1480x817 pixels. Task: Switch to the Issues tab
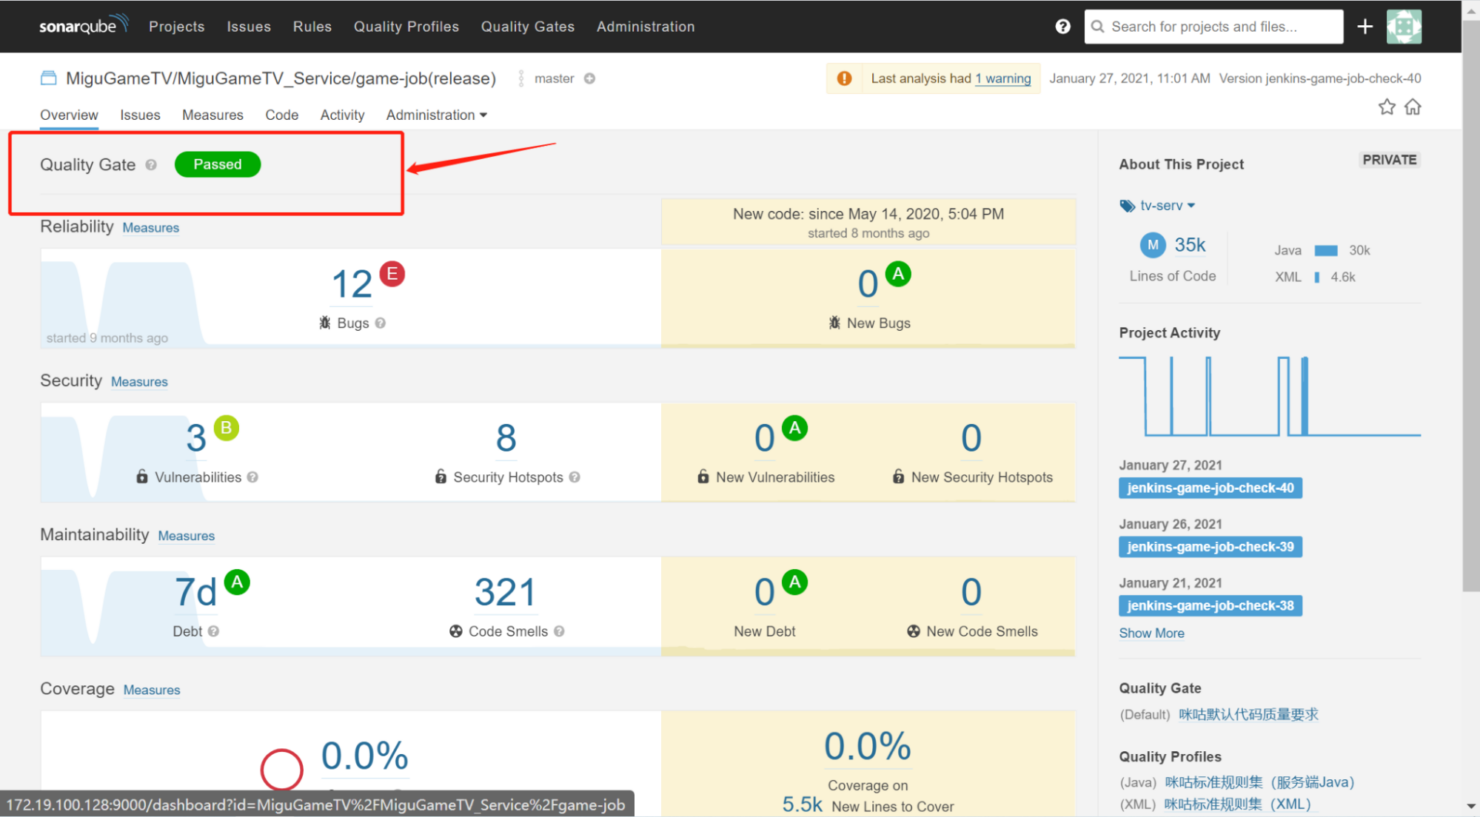click(x=140, y=114)
